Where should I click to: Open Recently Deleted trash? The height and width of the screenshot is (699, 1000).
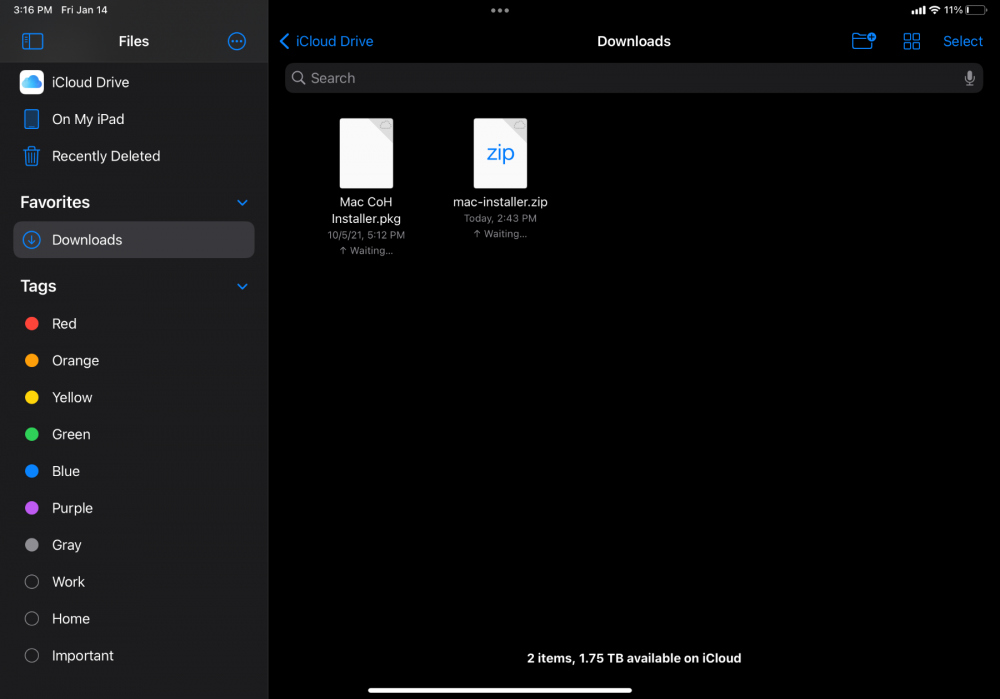click(x=105, y=156)
